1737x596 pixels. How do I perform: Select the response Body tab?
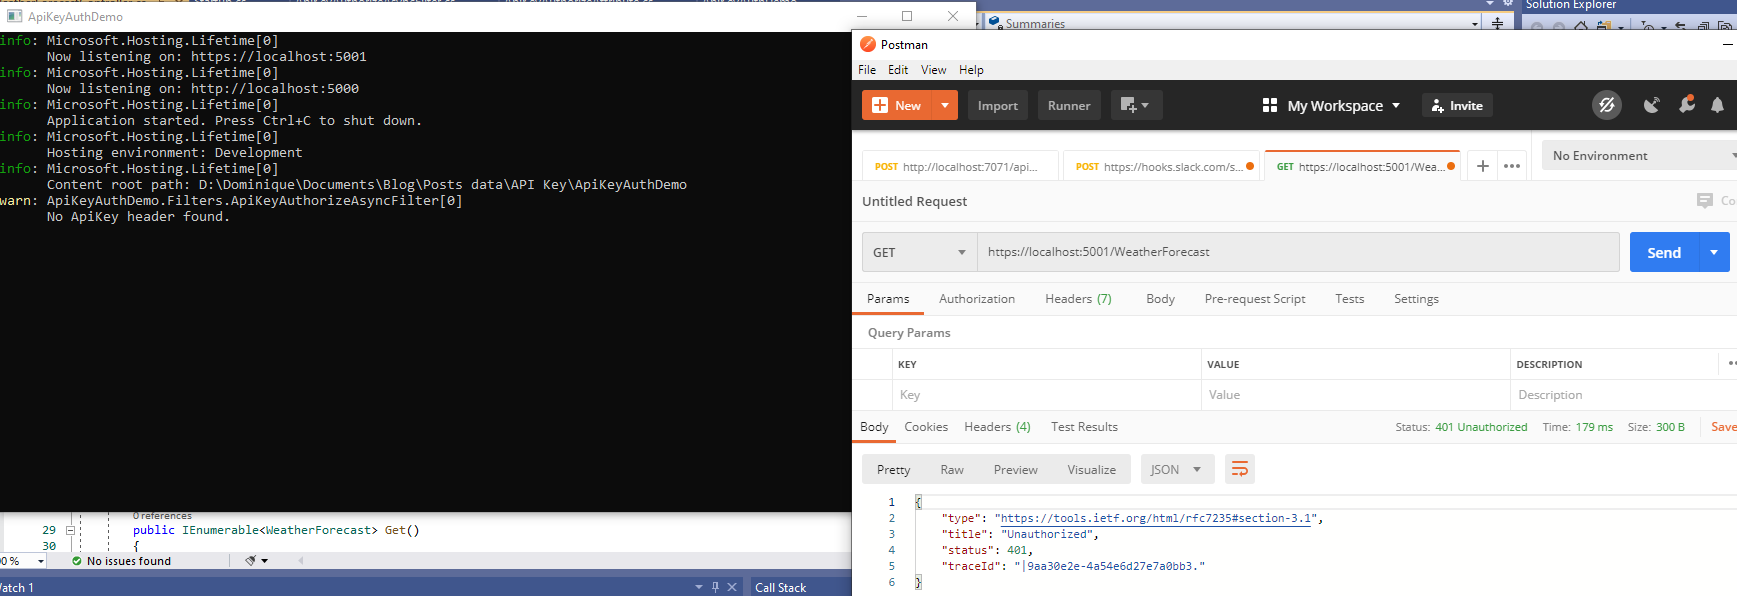pos(874,427)
